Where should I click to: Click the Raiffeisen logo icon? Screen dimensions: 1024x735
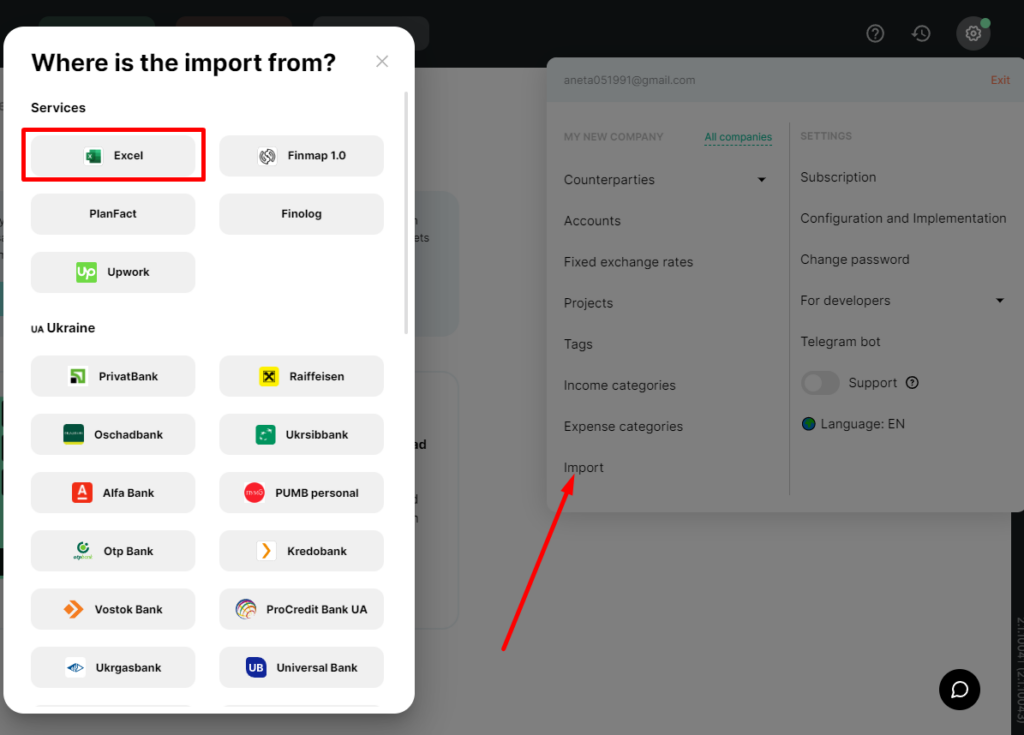pos(269,376)
